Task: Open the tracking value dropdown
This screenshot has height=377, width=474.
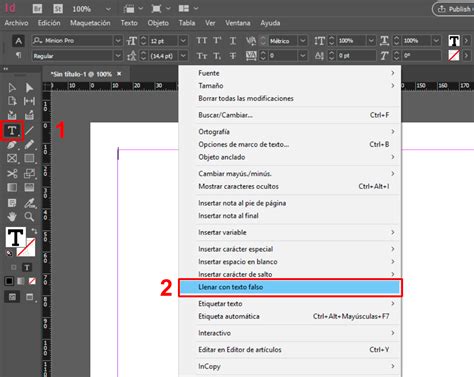Action: click(303, 56)
